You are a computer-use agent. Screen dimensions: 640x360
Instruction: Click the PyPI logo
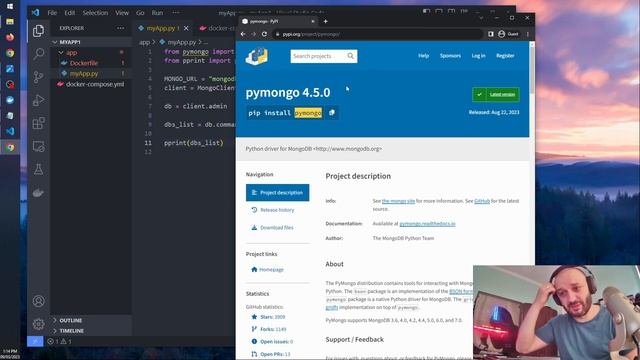pos(257,56)
